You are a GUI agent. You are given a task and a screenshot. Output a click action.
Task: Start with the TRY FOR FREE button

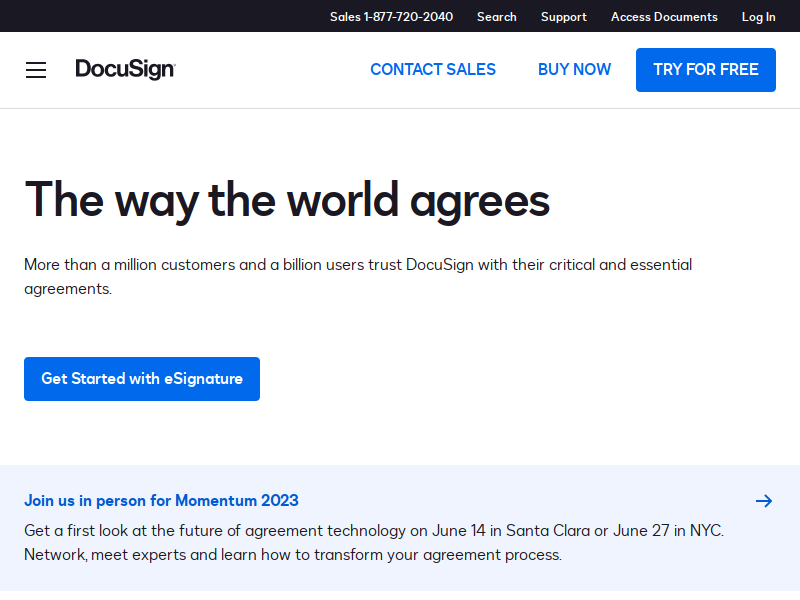click(x=706, y=70)
